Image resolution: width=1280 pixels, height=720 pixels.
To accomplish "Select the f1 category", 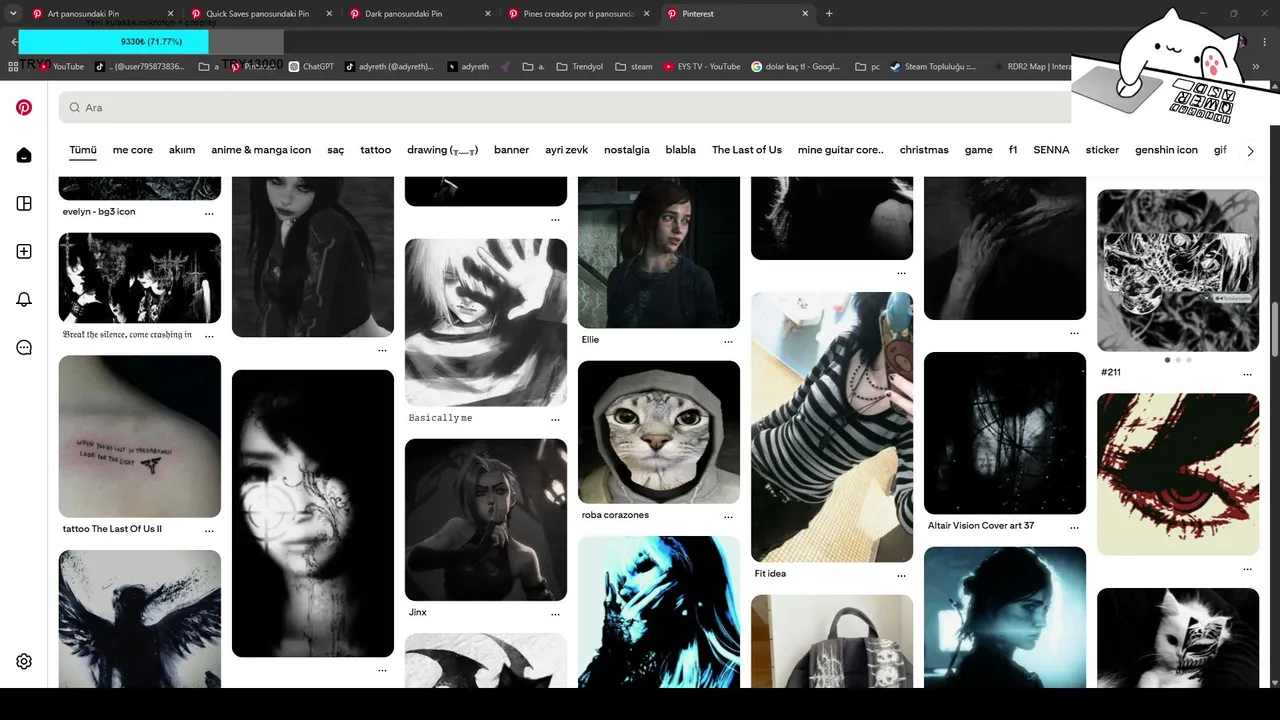I will pyautogui.click(x=1013, y=150).
